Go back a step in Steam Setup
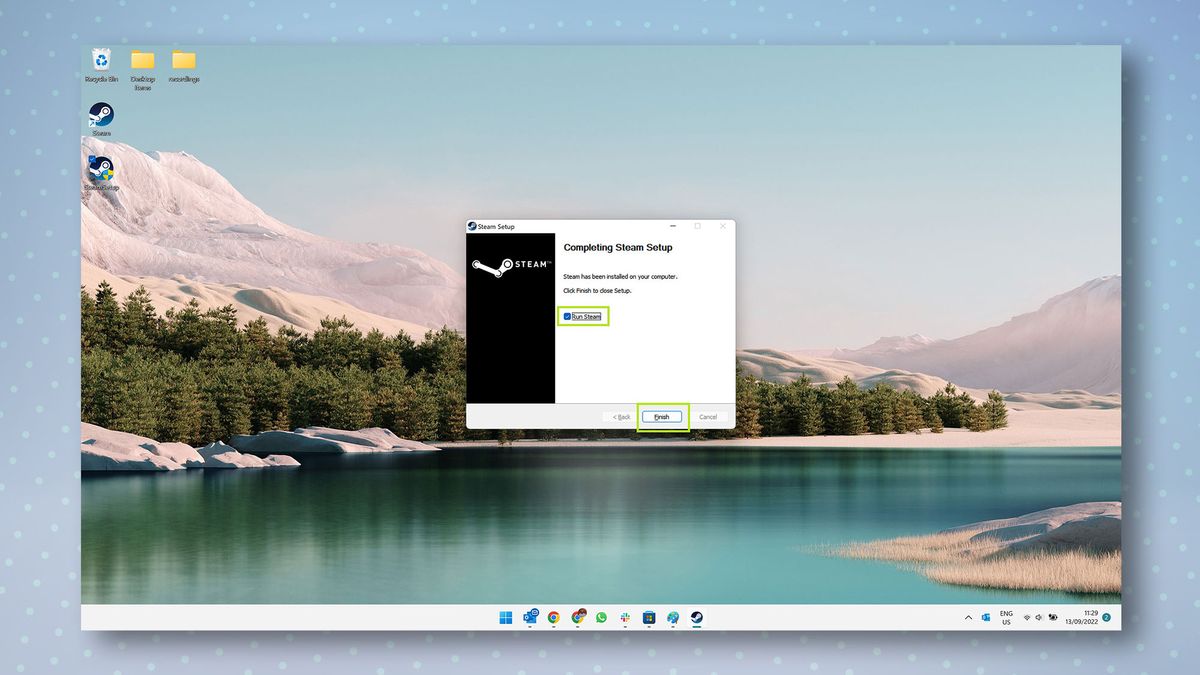This screenshot has width=1200, height=675. [x=620, y=416]
